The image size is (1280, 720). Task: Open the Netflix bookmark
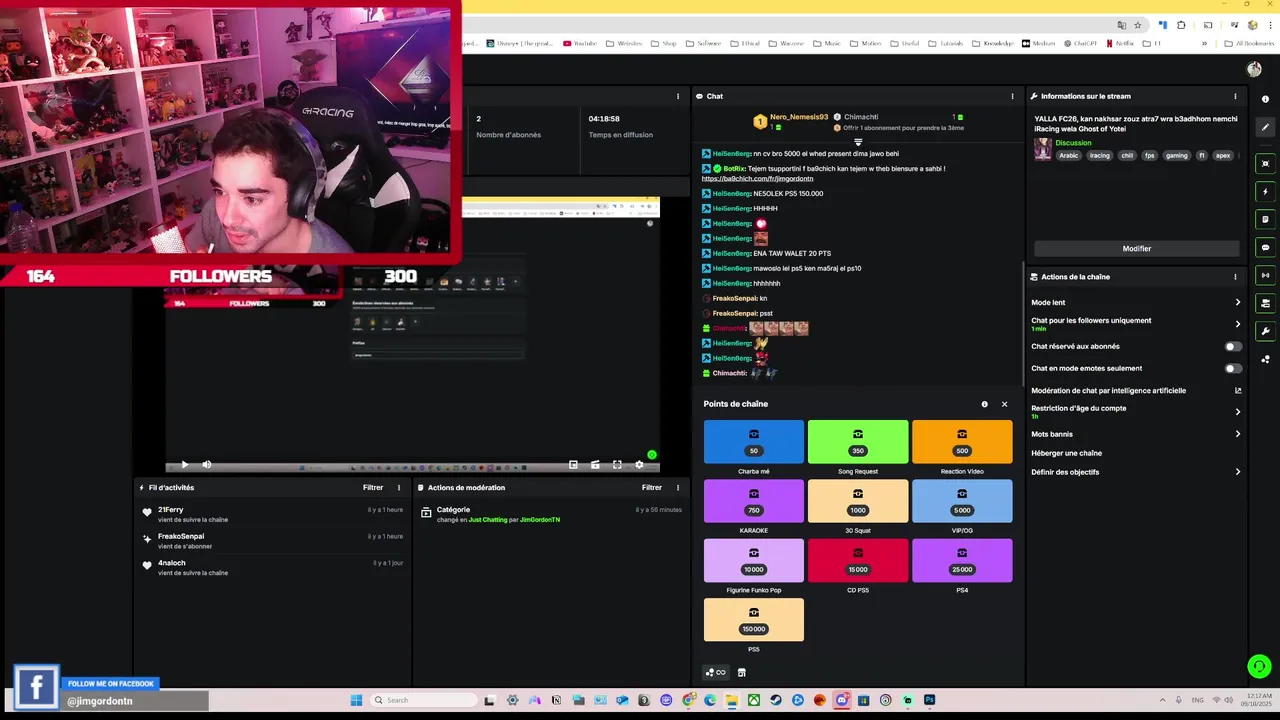click(x=1120, y=43)
